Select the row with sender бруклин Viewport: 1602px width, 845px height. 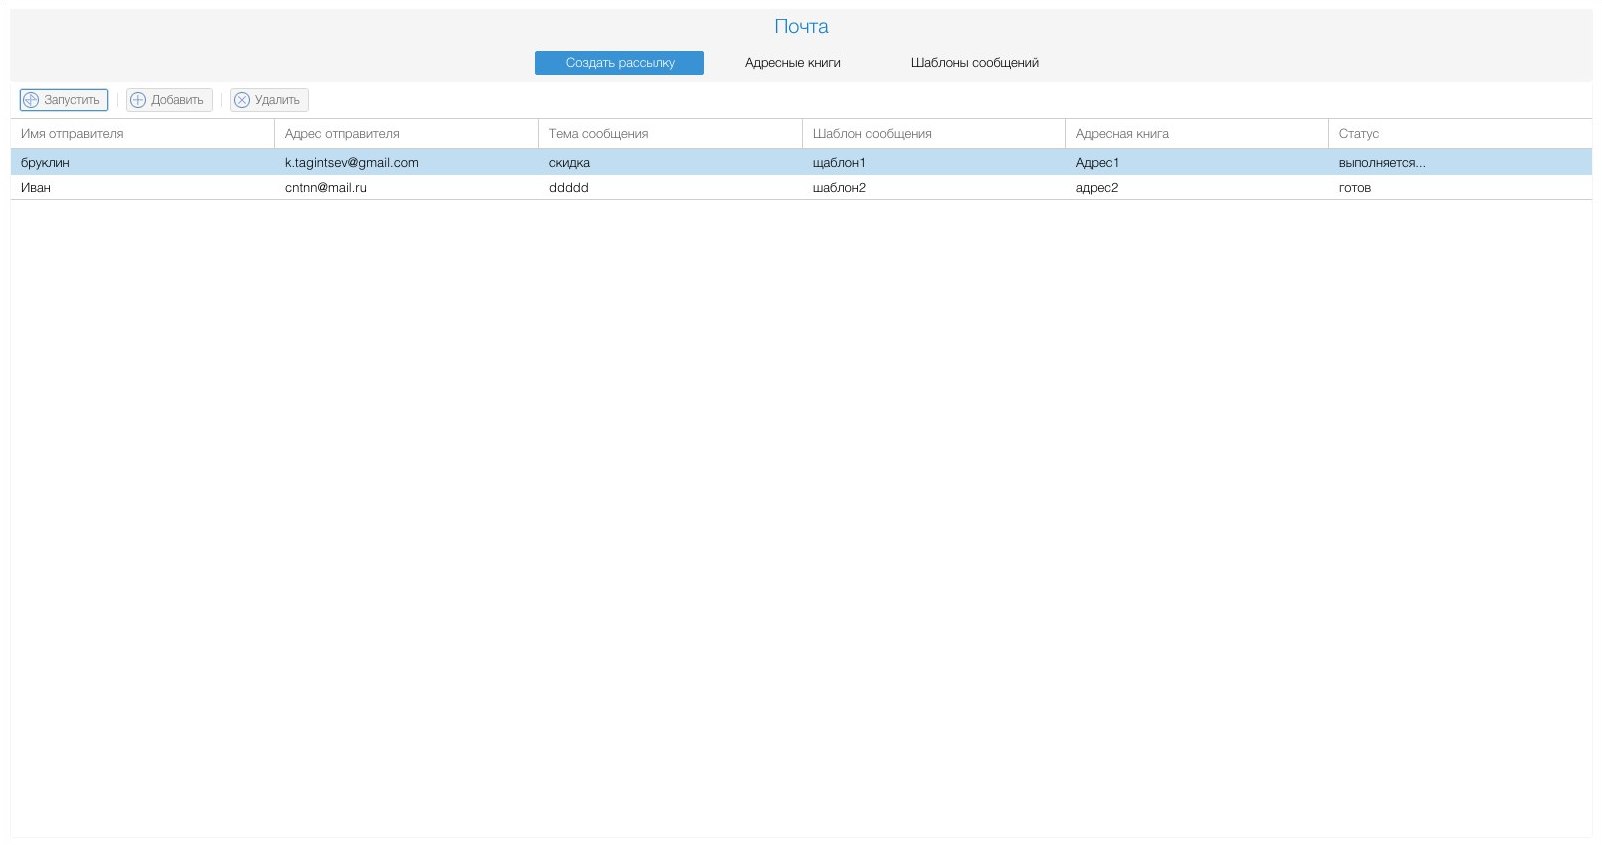pyautogui.click(x=45, y=163)
